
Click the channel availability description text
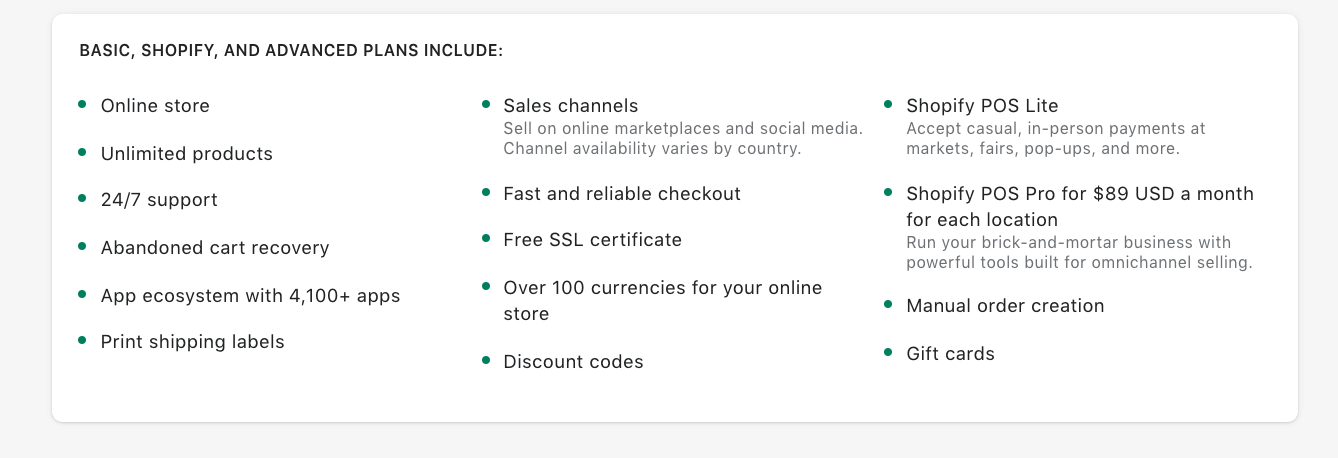pyautogui.click(x=683, y=139)
